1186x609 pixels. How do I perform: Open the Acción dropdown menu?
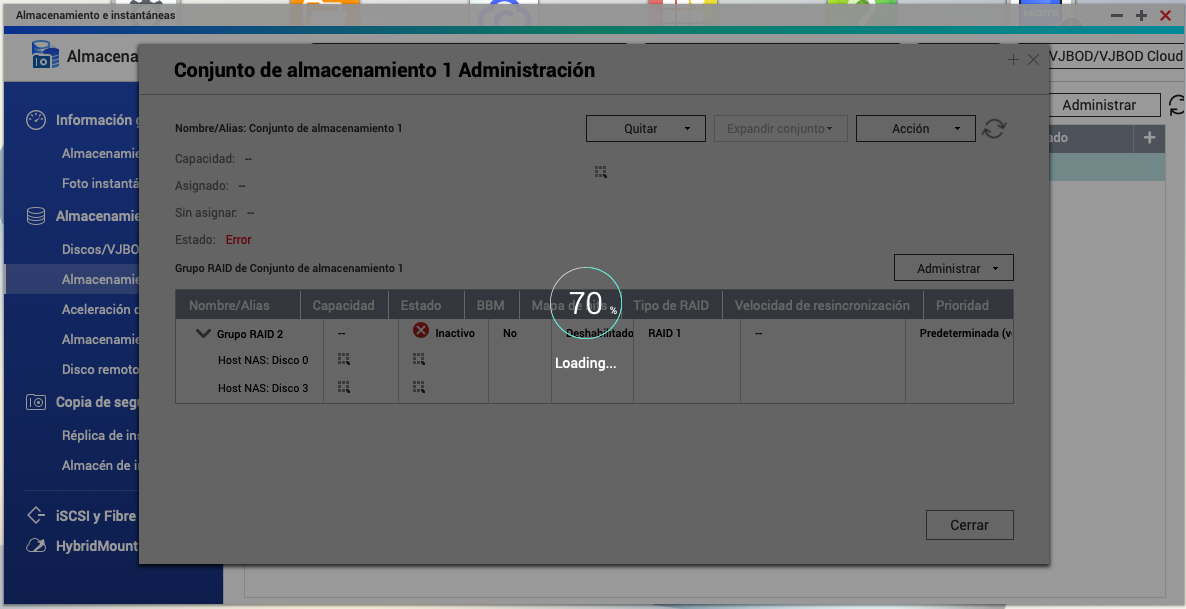(x=915, y=129)
